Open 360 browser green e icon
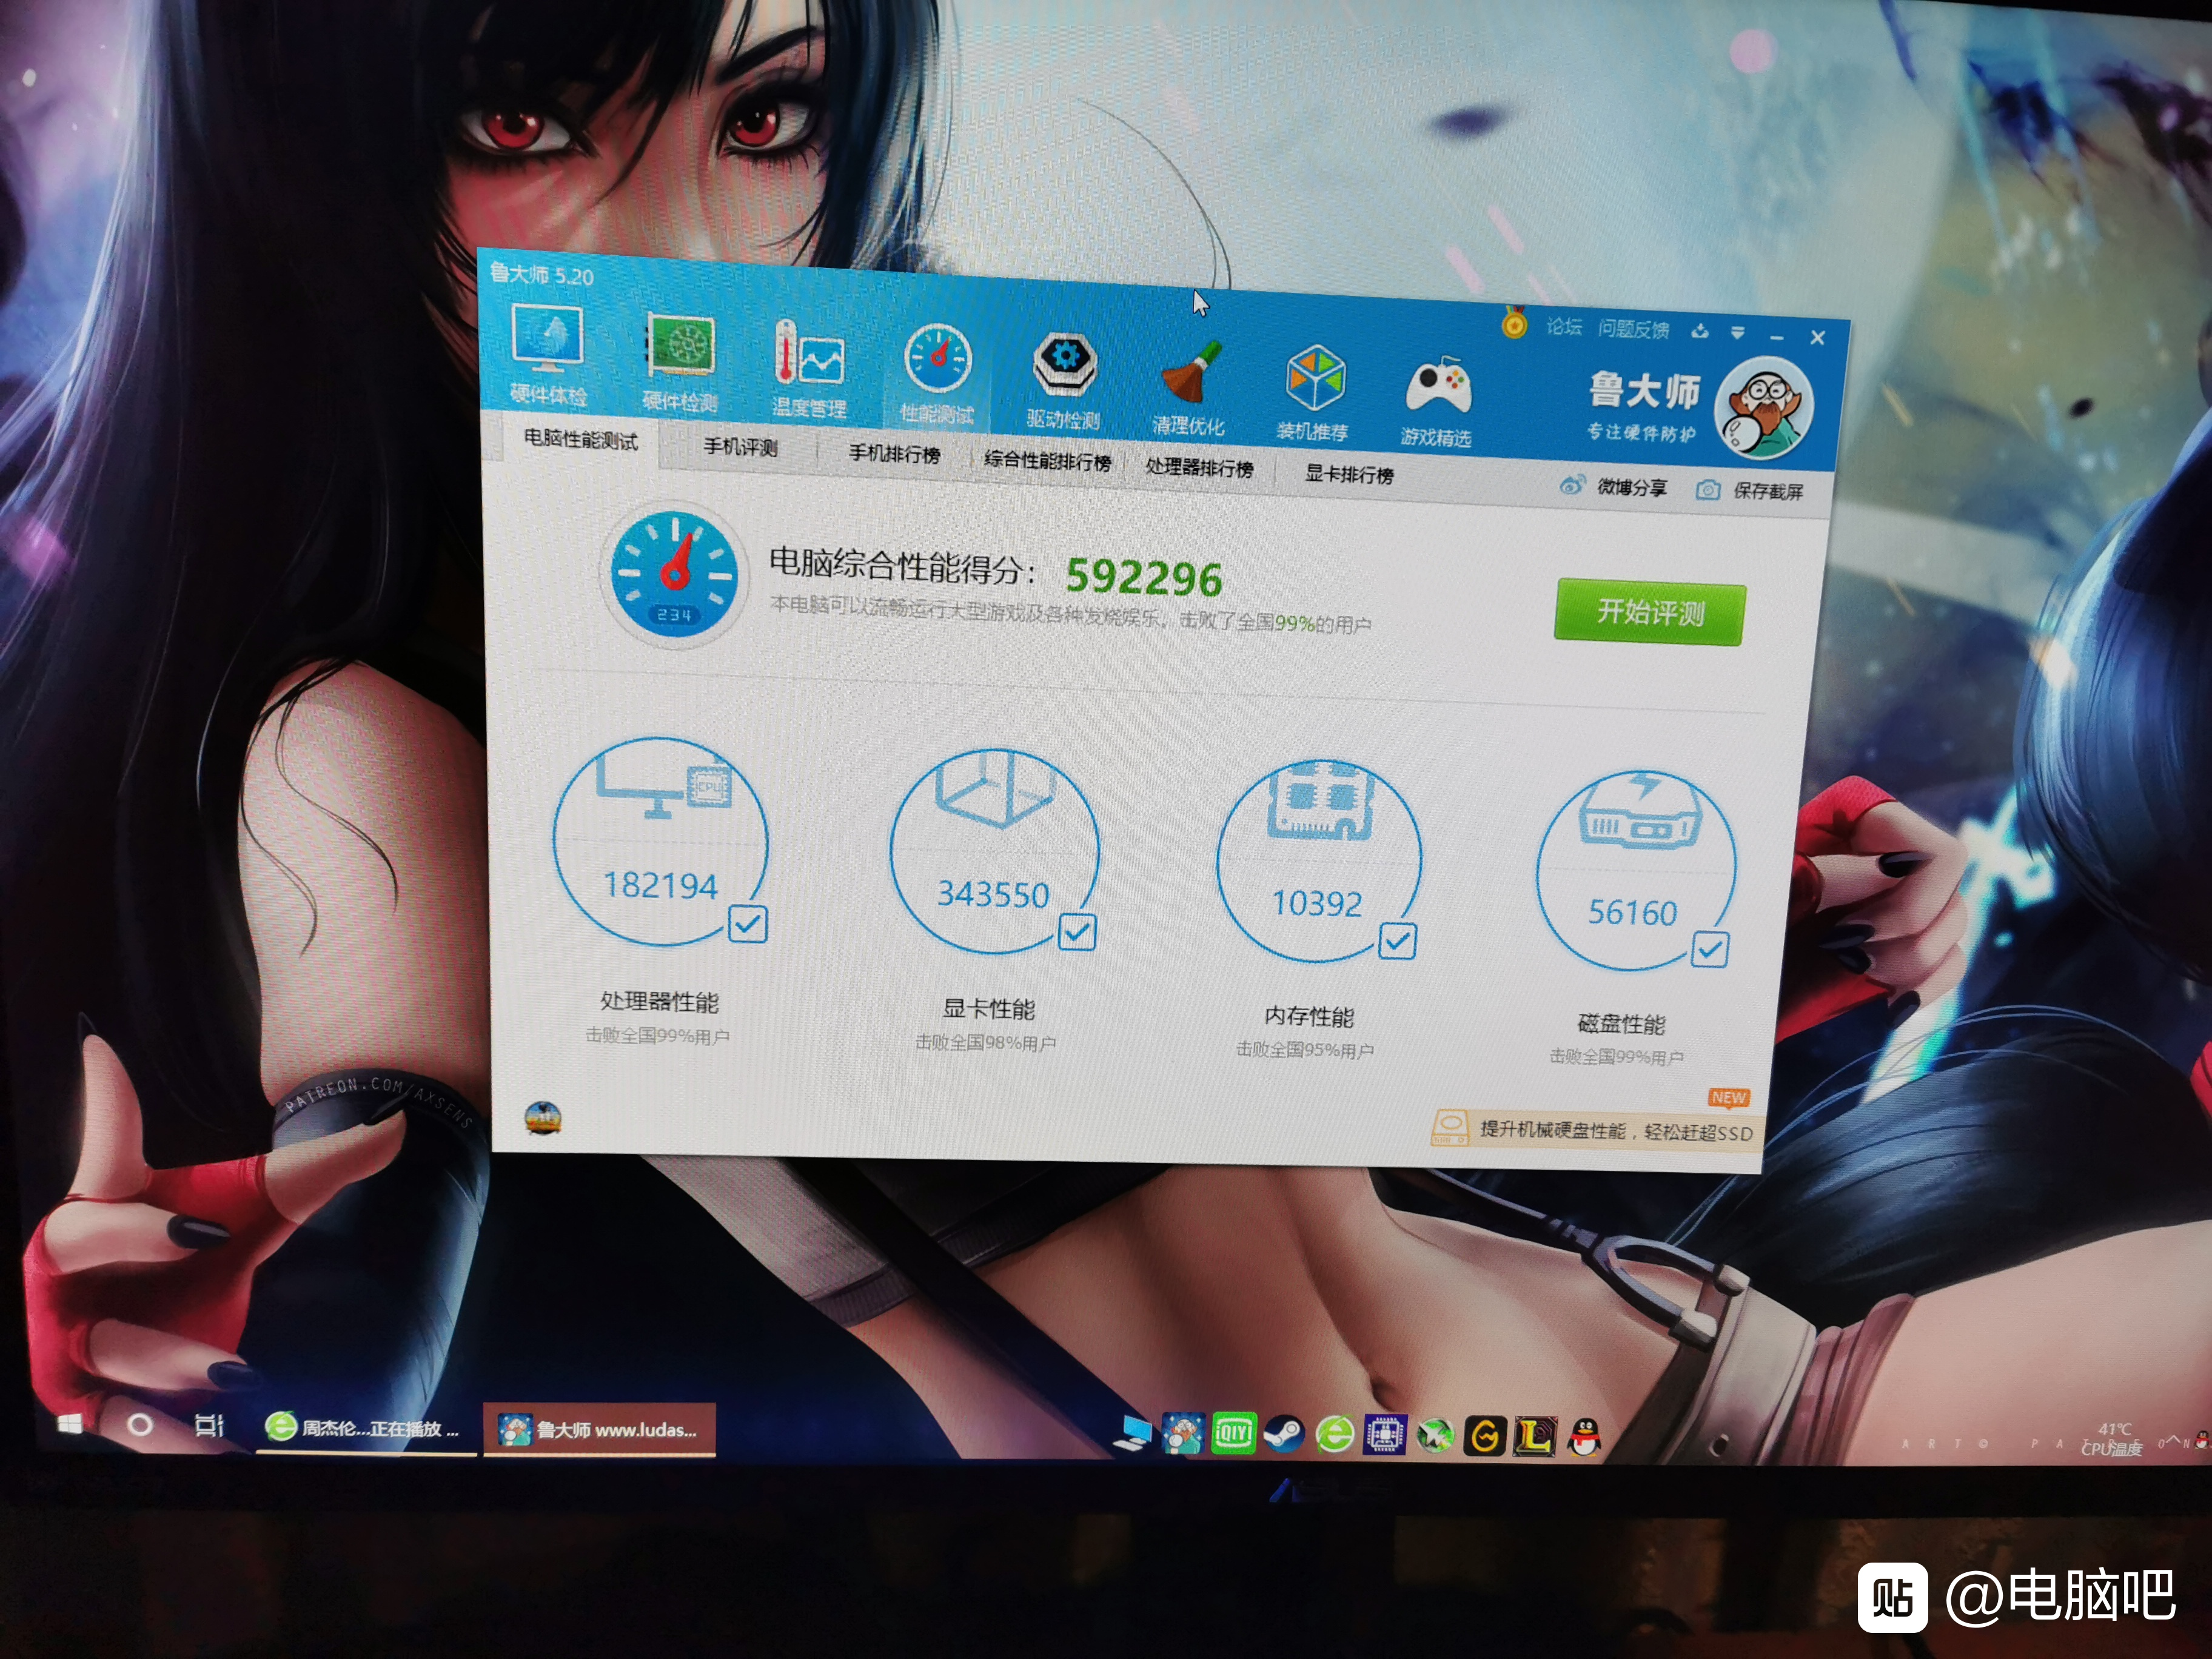2212x1659 pixels. (1335, 1435)
